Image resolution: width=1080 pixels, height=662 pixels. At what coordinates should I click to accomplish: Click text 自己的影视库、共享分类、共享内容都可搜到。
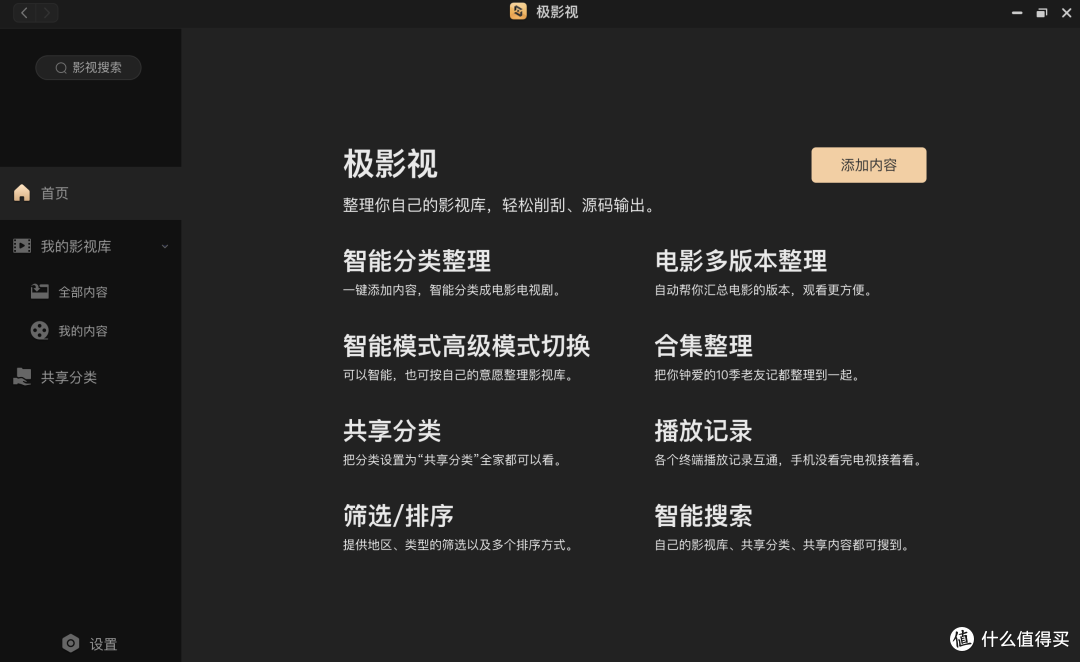click(x=784, y=545)
